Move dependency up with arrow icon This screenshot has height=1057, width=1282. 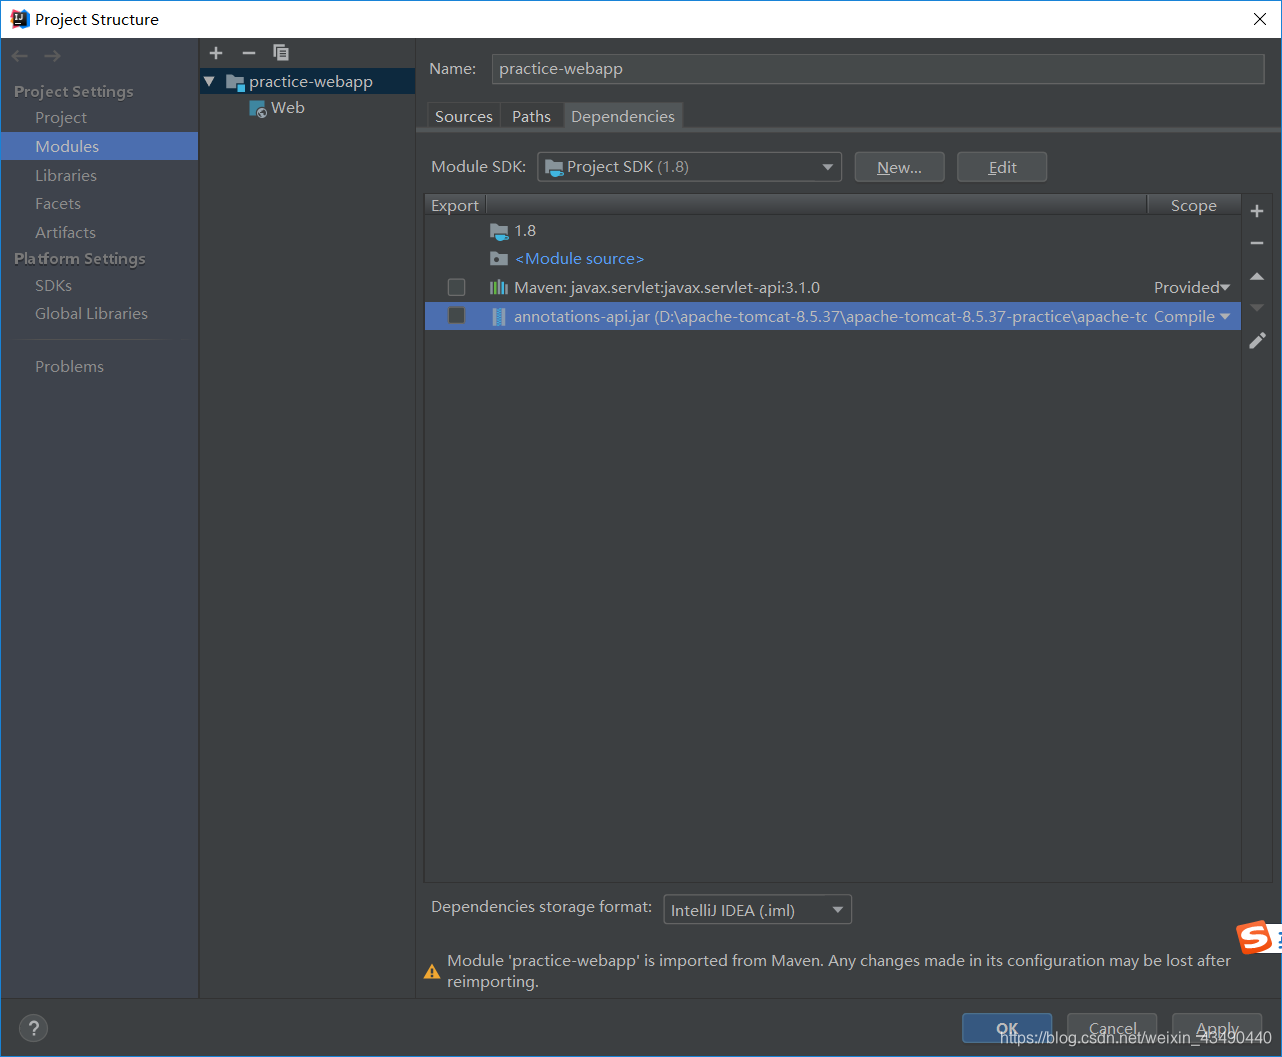point(1257,276)
